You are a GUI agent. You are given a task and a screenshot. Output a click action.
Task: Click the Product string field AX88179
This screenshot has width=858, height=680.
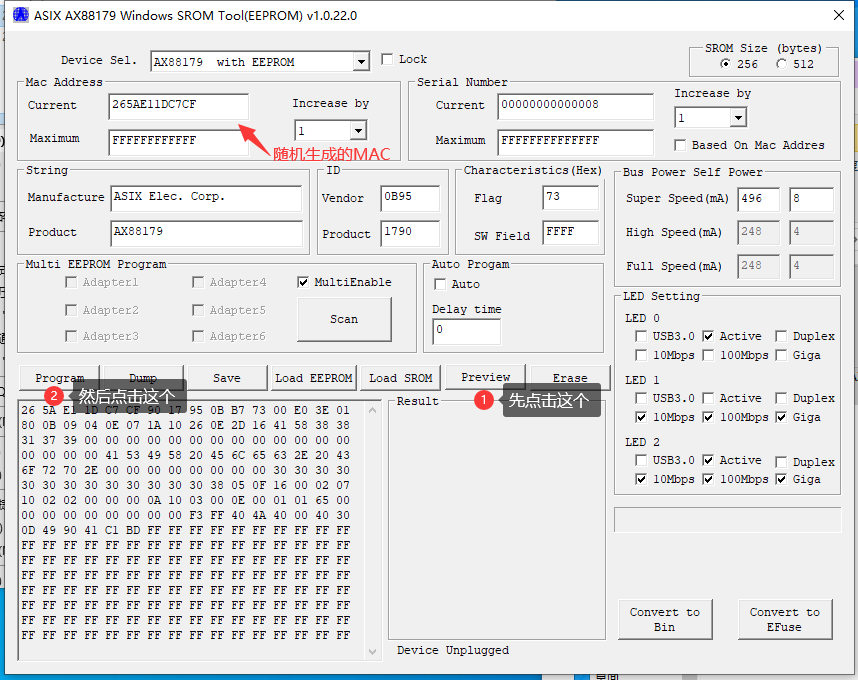coord(206,233)
